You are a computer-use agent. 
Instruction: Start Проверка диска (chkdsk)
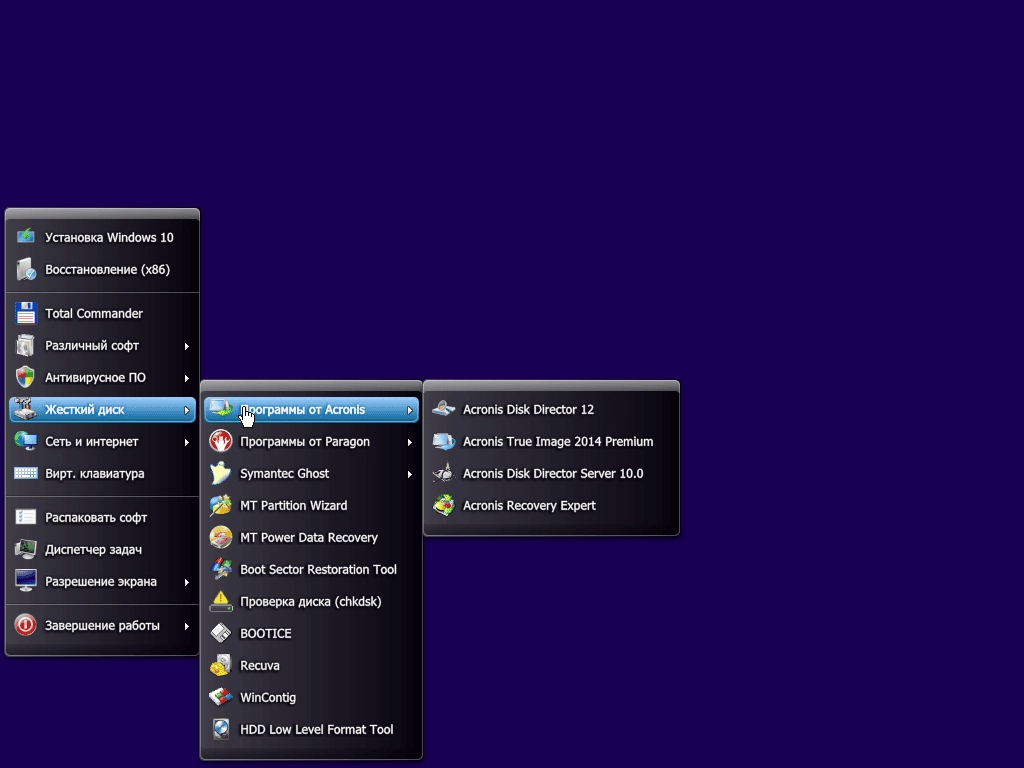pos(312,601)
